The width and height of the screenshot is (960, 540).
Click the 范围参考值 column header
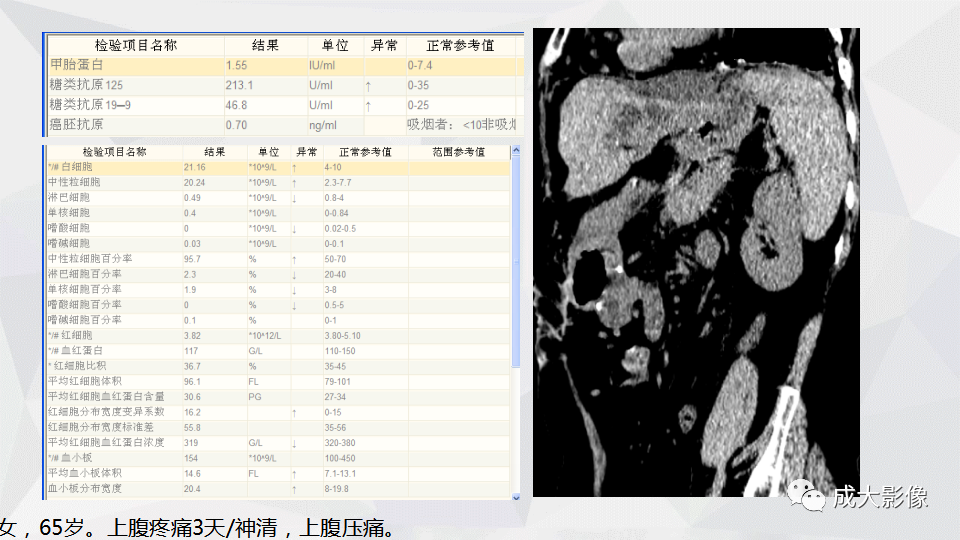(459, 152)
